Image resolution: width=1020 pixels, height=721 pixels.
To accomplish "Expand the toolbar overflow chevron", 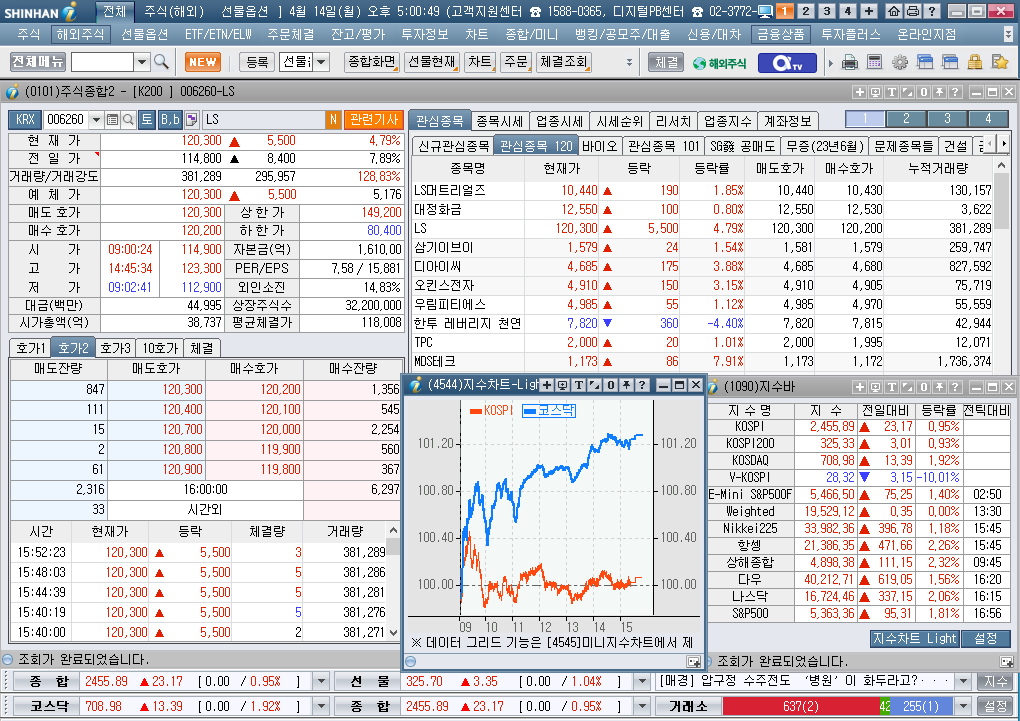I will pos(629,62).
